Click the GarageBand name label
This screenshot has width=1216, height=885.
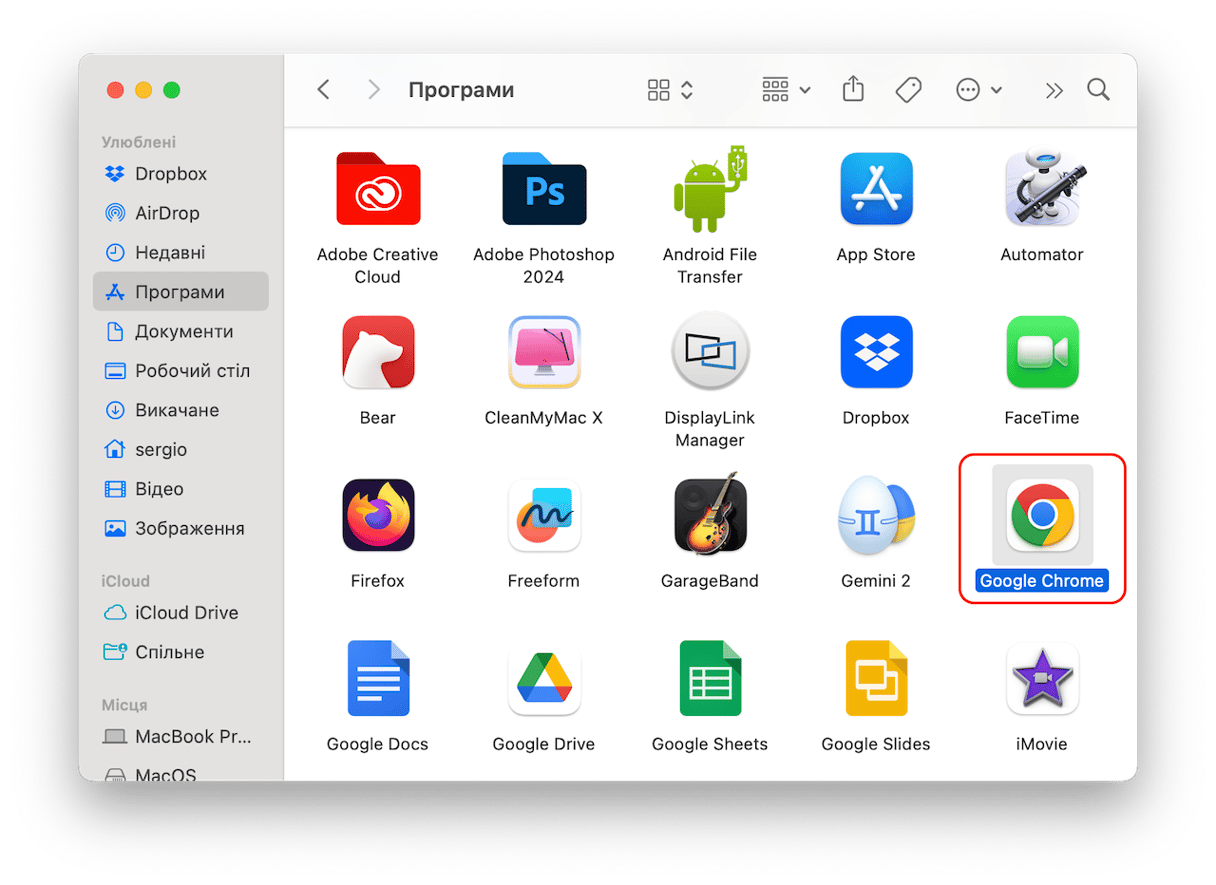(x=710, y=581)
